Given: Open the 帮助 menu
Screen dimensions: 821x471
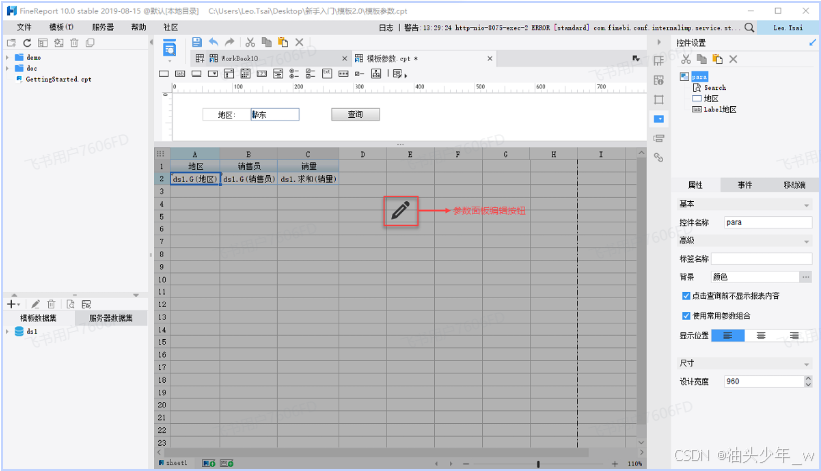Looking at the screenshot, I should (139, 27).
